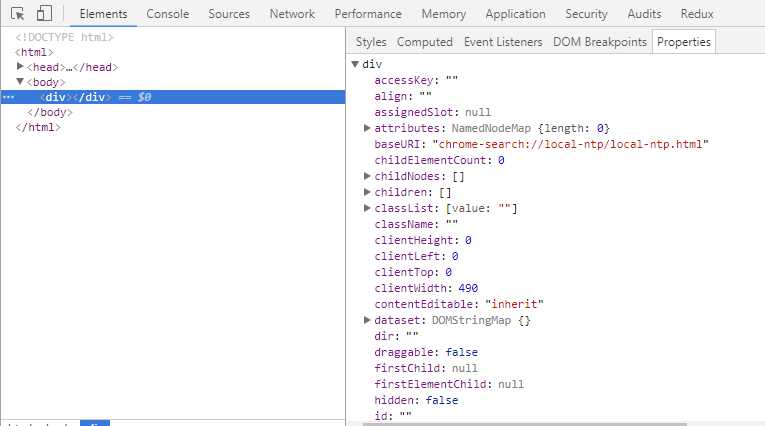Image resolution: width=765 pixels, height=426 pixels.
Task: Click the clientHeight property row
Action: [x=423, y=240]
